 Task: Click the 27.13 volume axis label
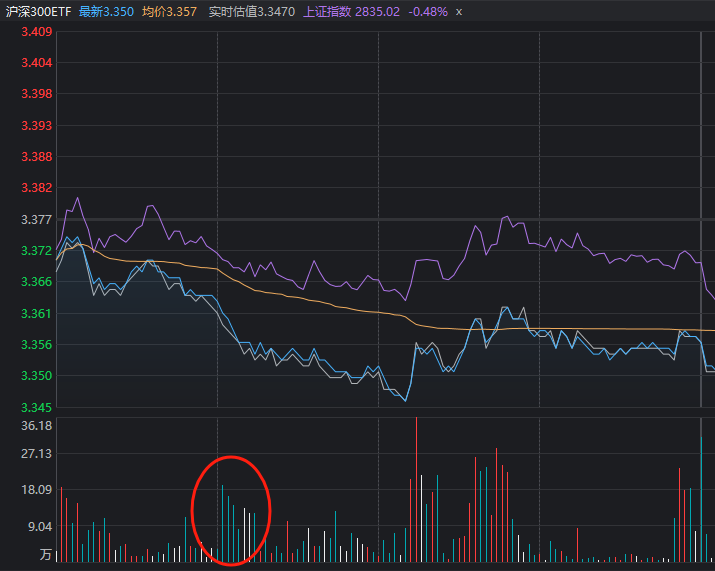pyautogui.click(x=37, y=453)
